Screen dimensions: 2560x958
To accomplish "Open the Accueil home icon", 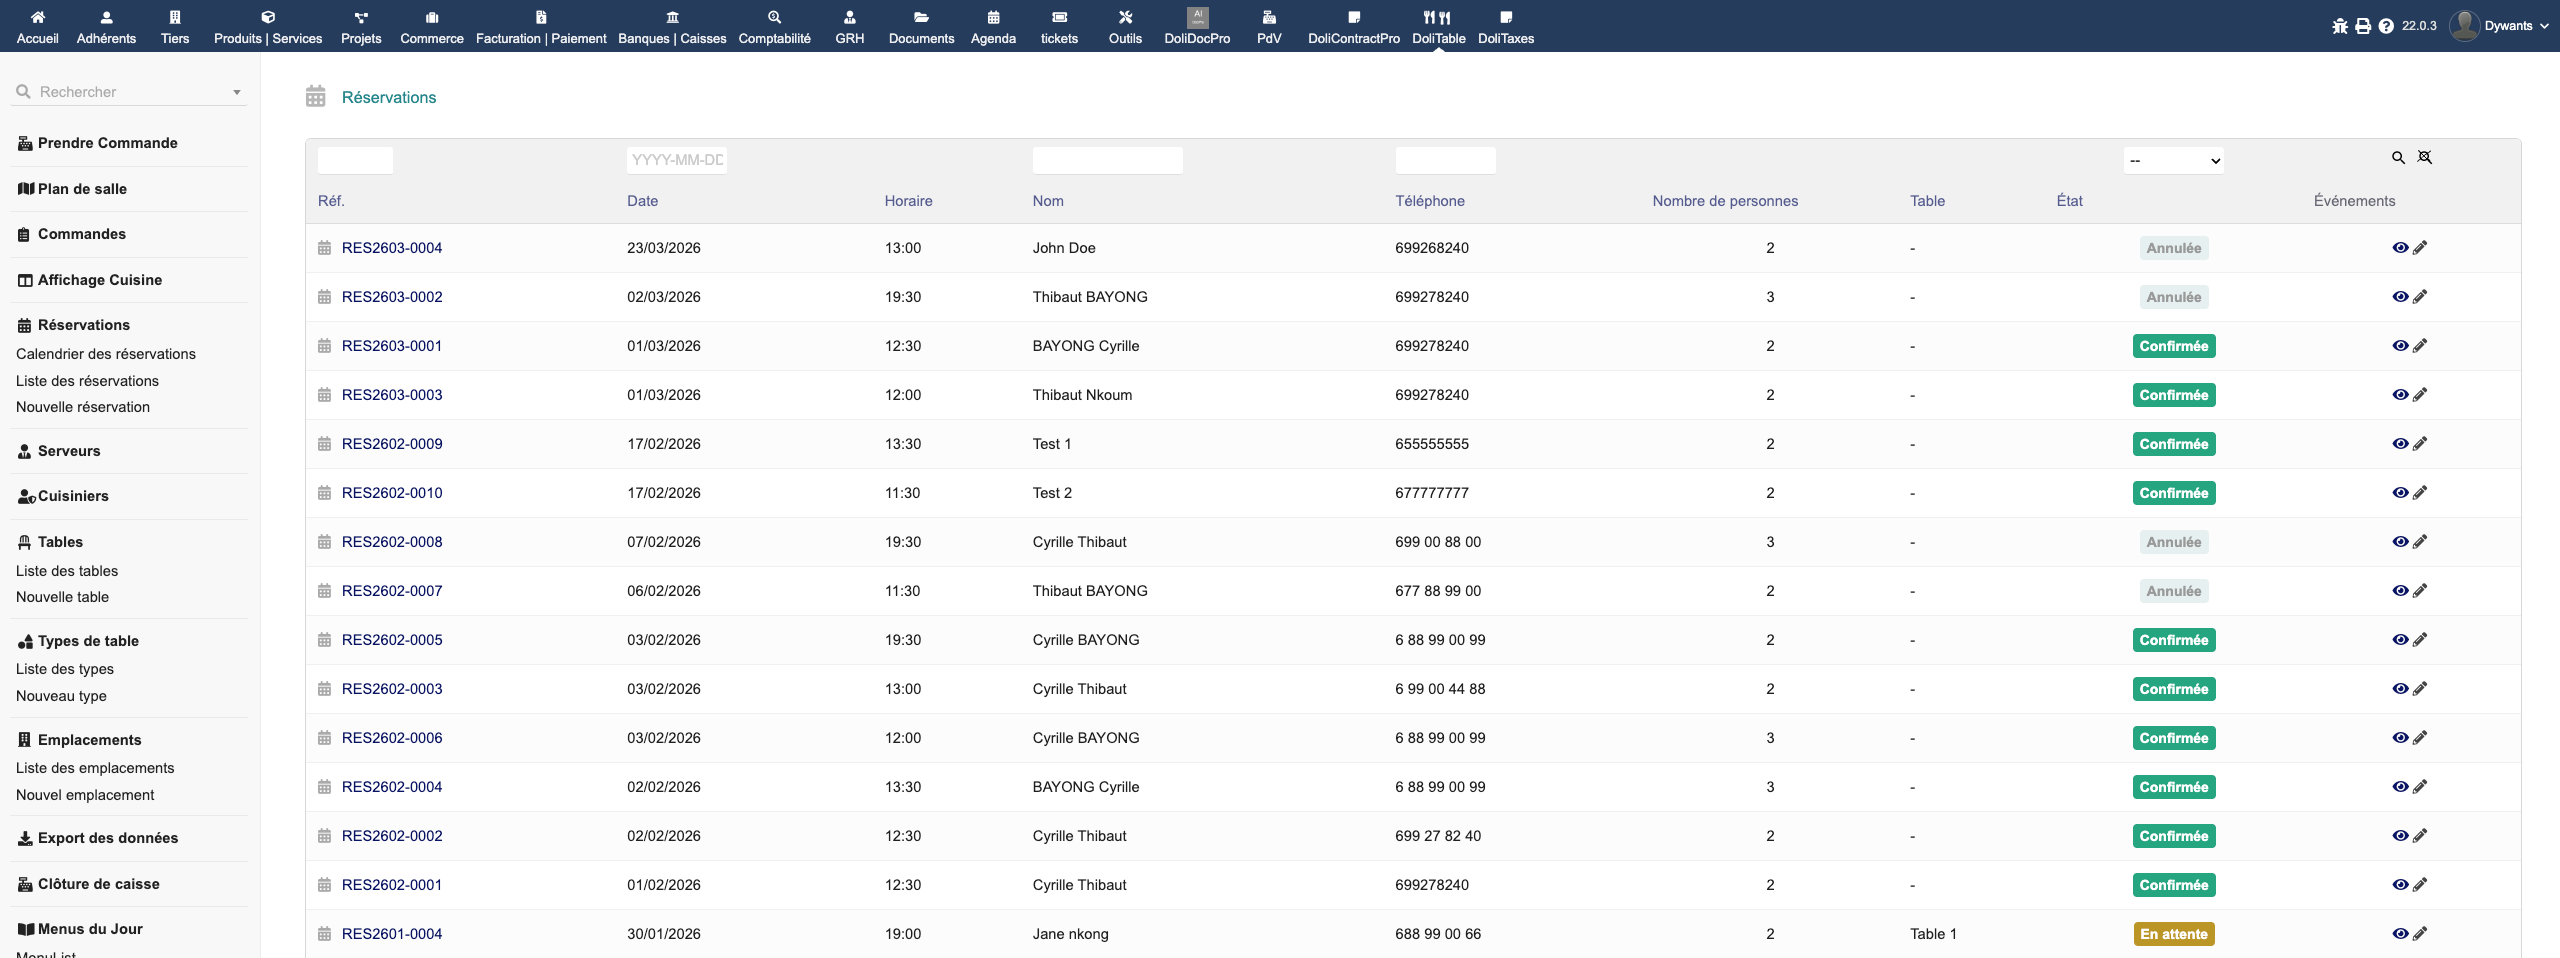I will (37, 26).
